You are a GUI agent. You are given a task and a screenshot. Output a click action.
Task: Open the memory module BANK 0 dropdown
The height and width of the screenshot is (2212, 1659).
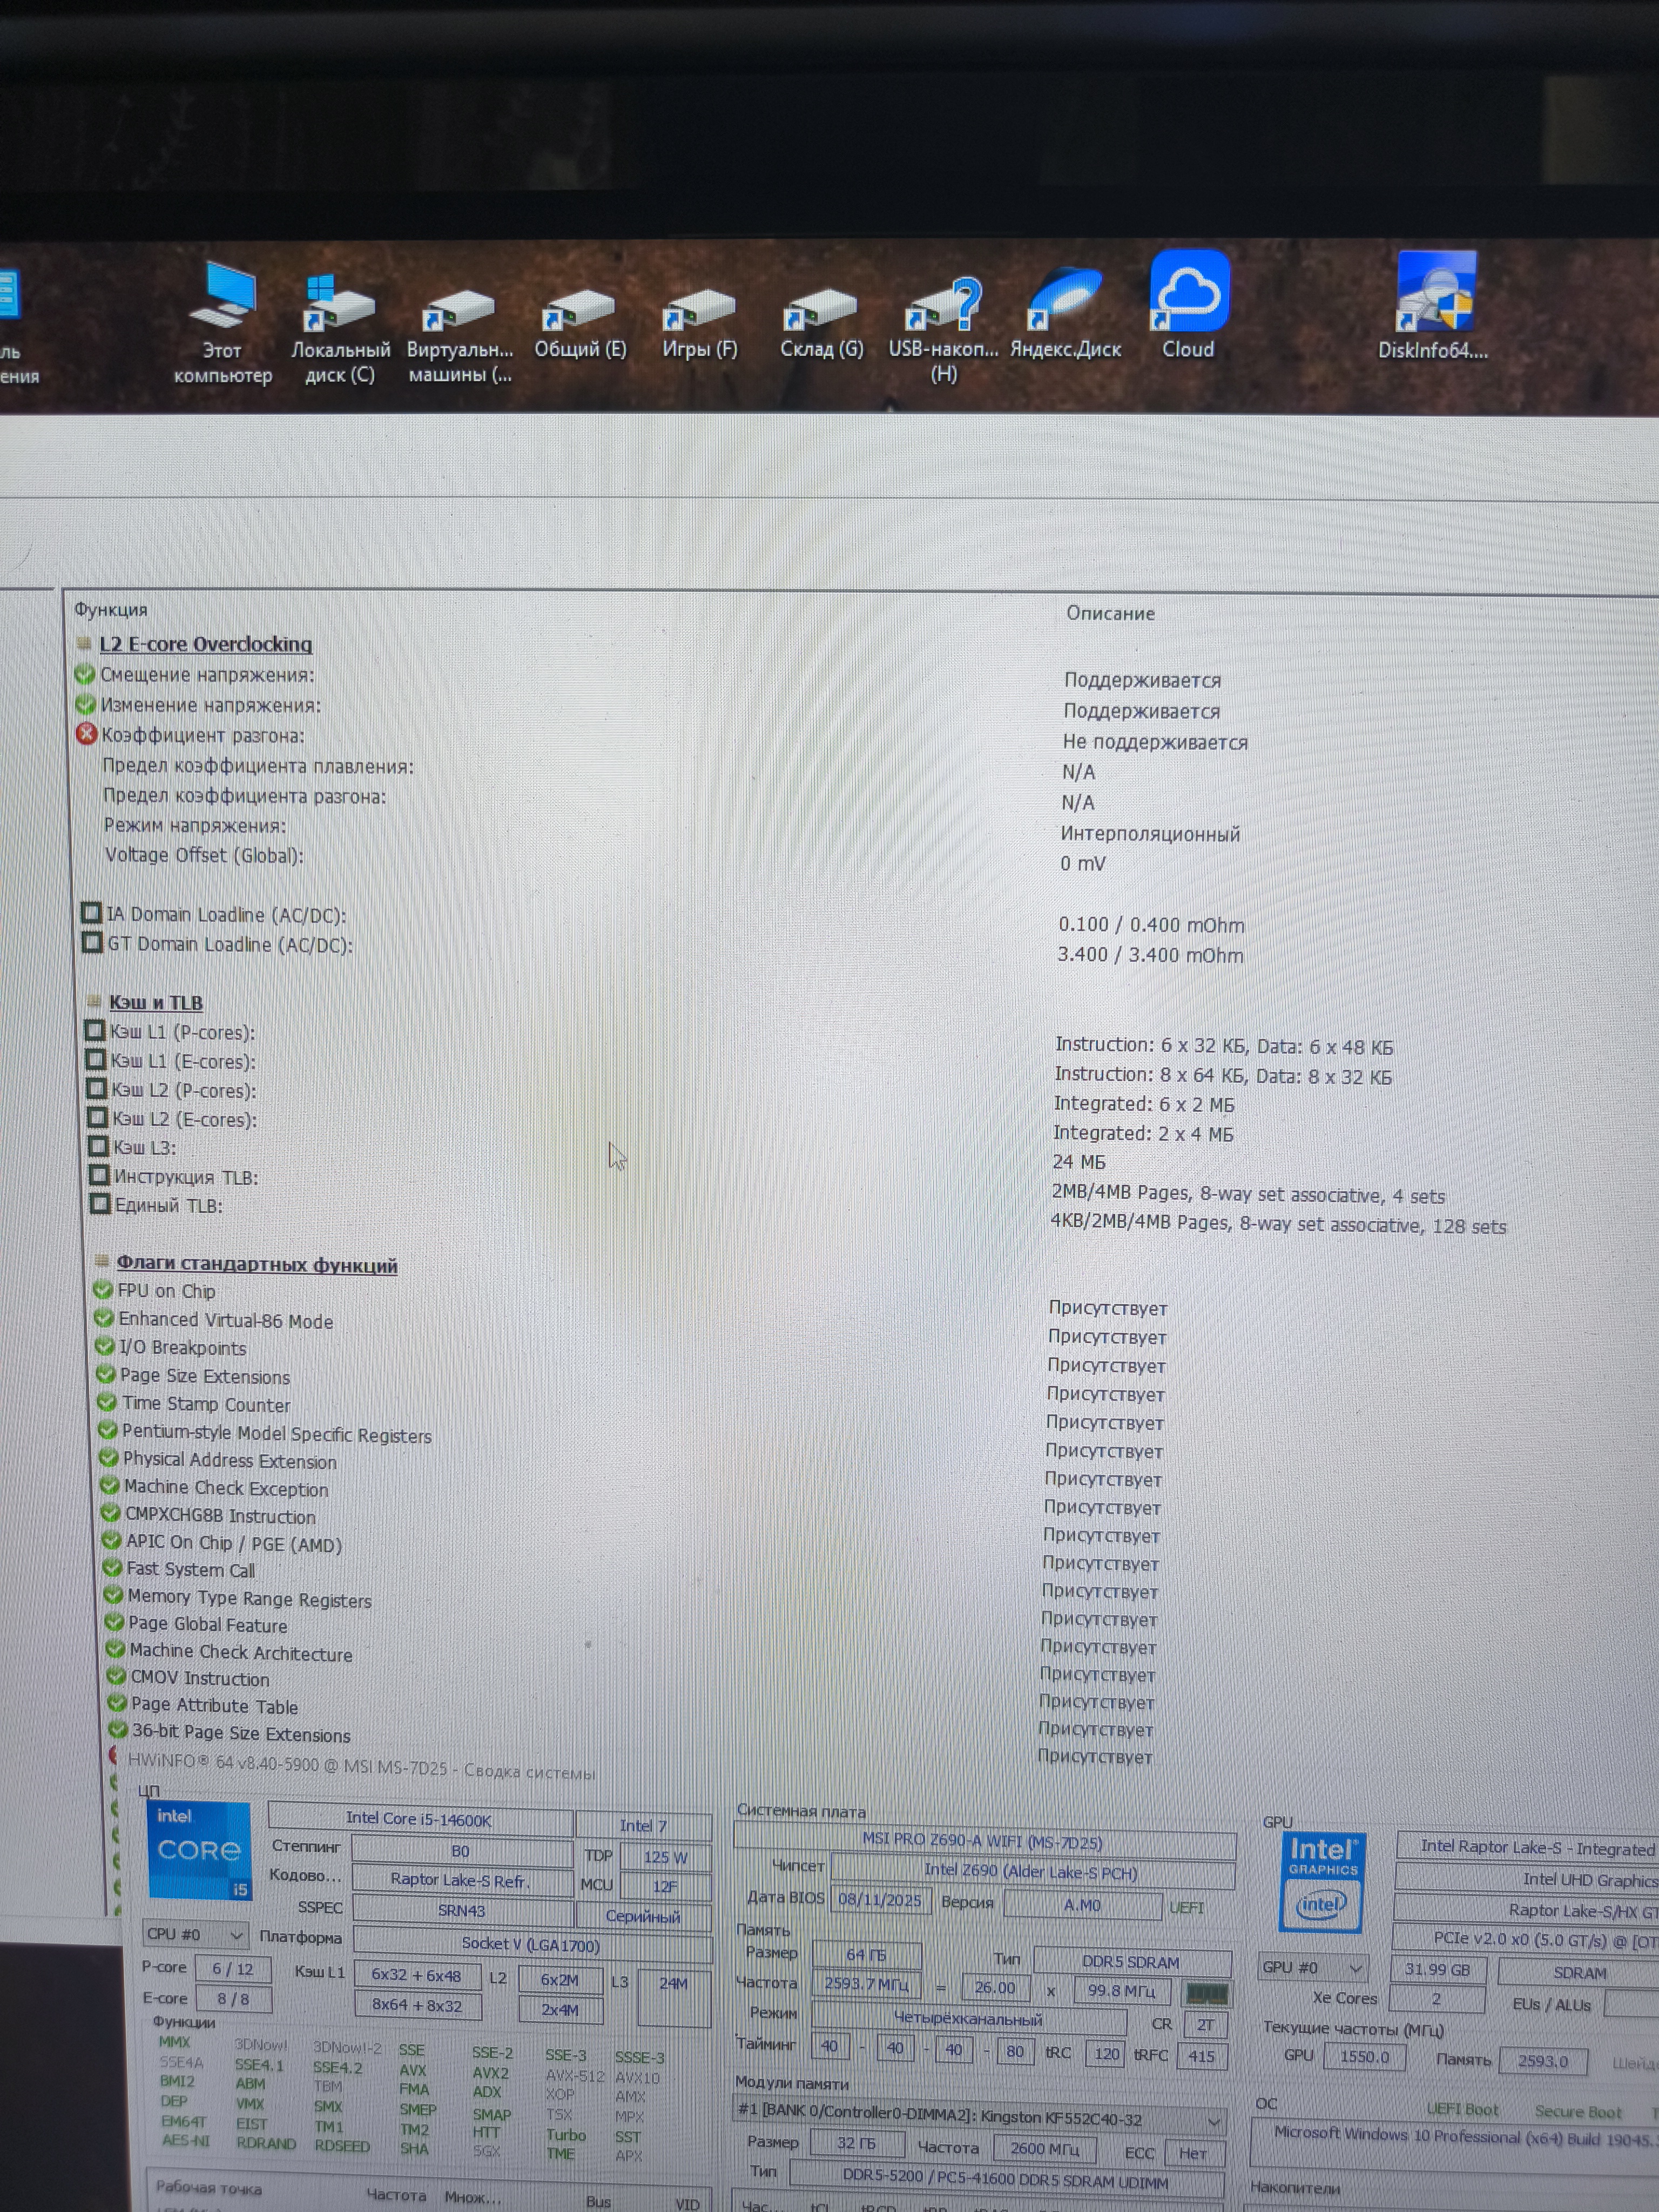[1214, 2121]
